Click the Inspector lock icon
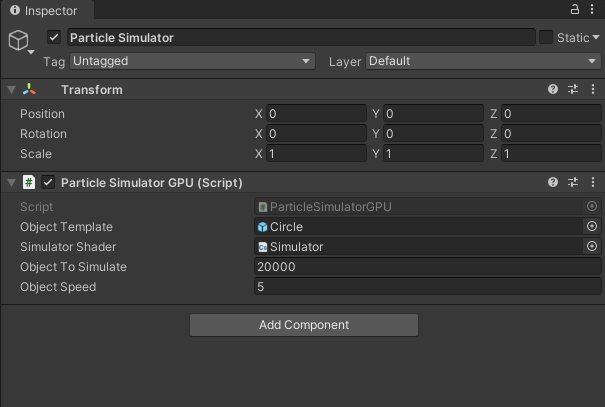Screen dimensions: 605x407 [x=574, y=9]
